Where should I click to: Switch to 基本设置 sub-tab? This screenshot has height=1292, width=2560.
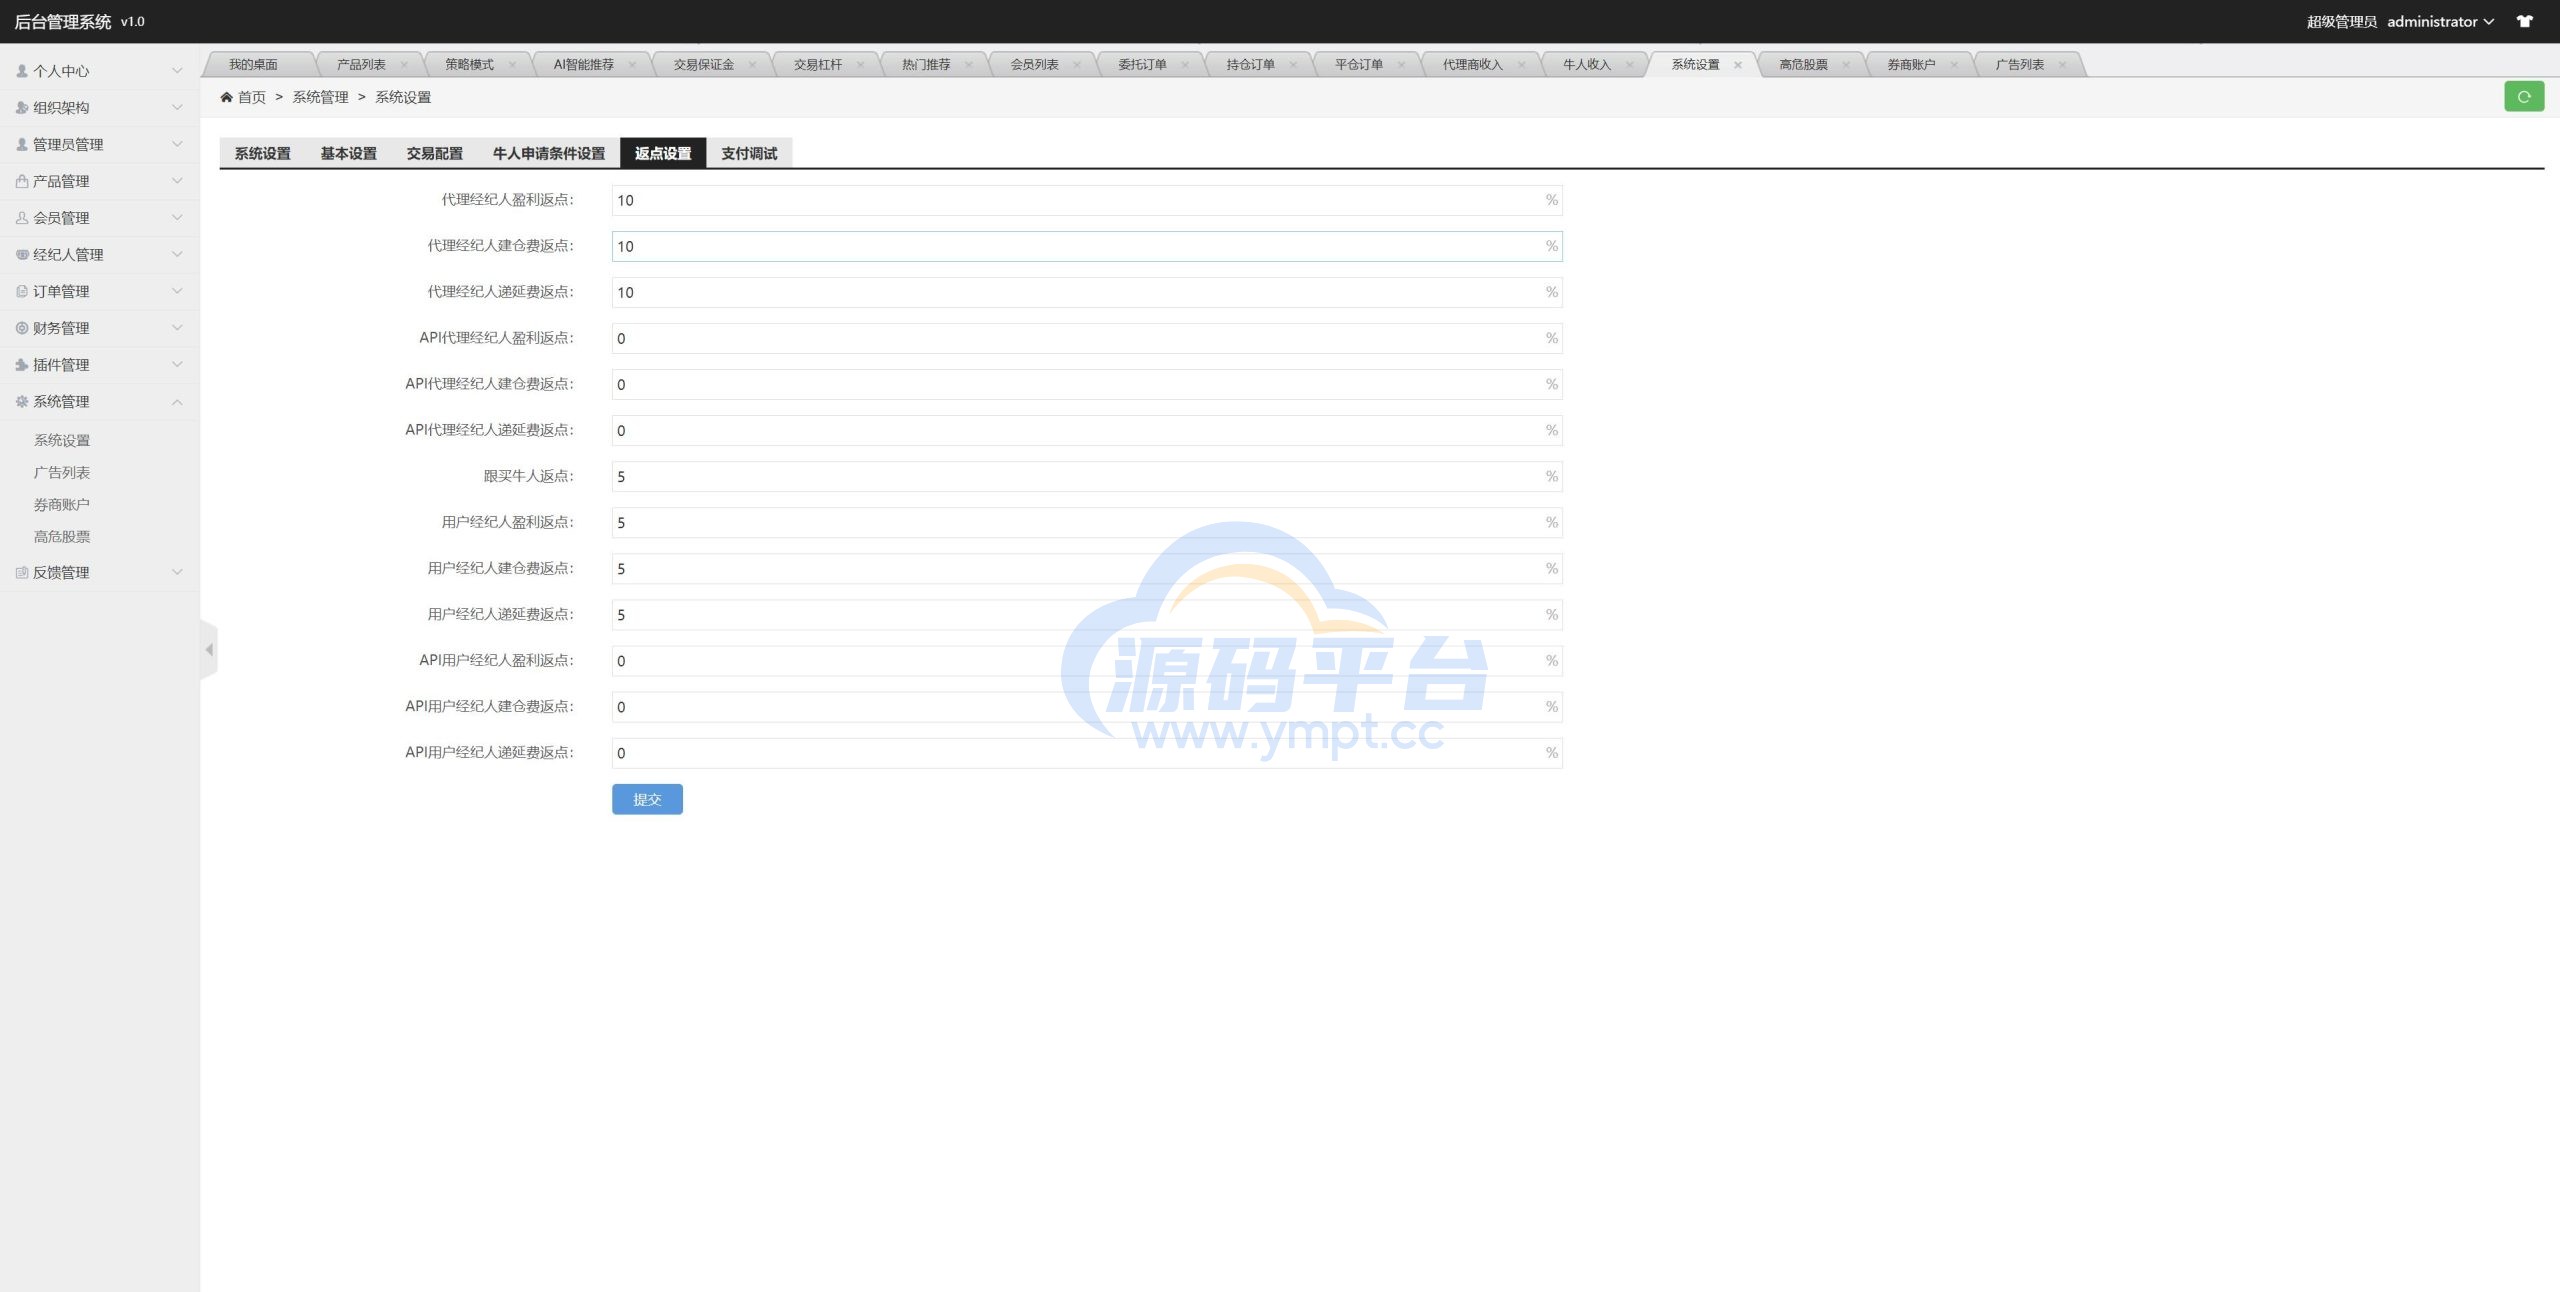(348, 153)
